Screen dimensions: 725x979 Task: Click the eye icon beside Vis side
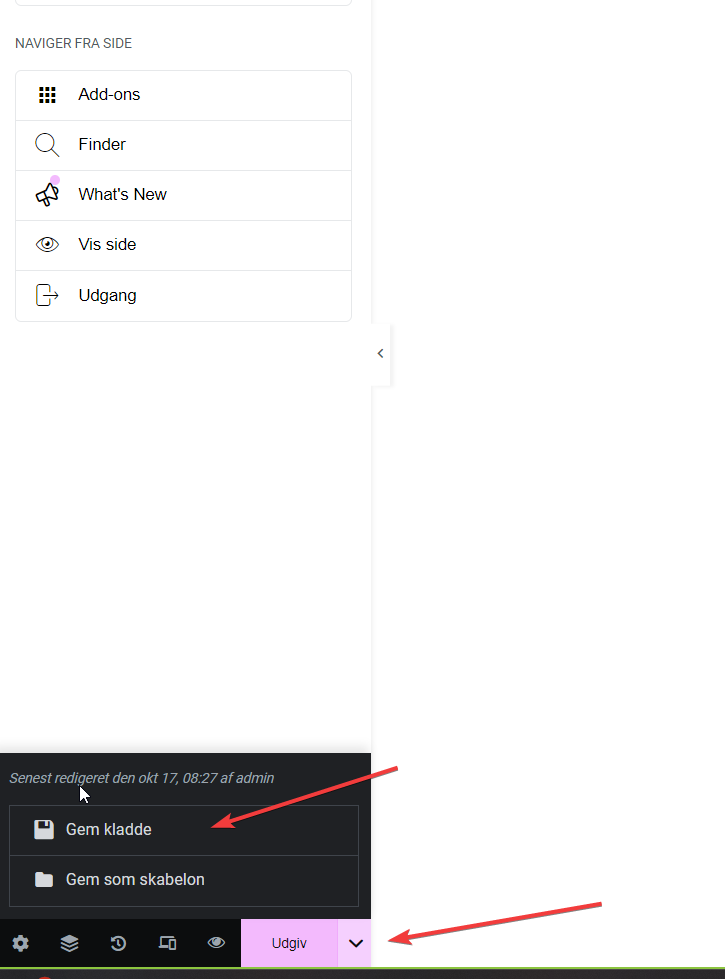point(47,245)
